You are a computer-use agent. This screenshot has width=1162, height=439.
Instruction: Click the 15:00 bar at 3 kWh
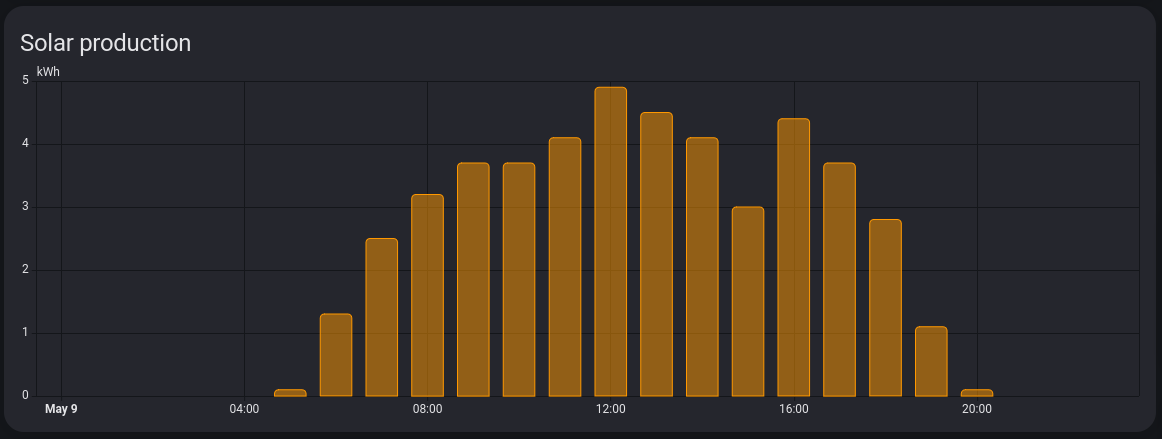(748, 301)
